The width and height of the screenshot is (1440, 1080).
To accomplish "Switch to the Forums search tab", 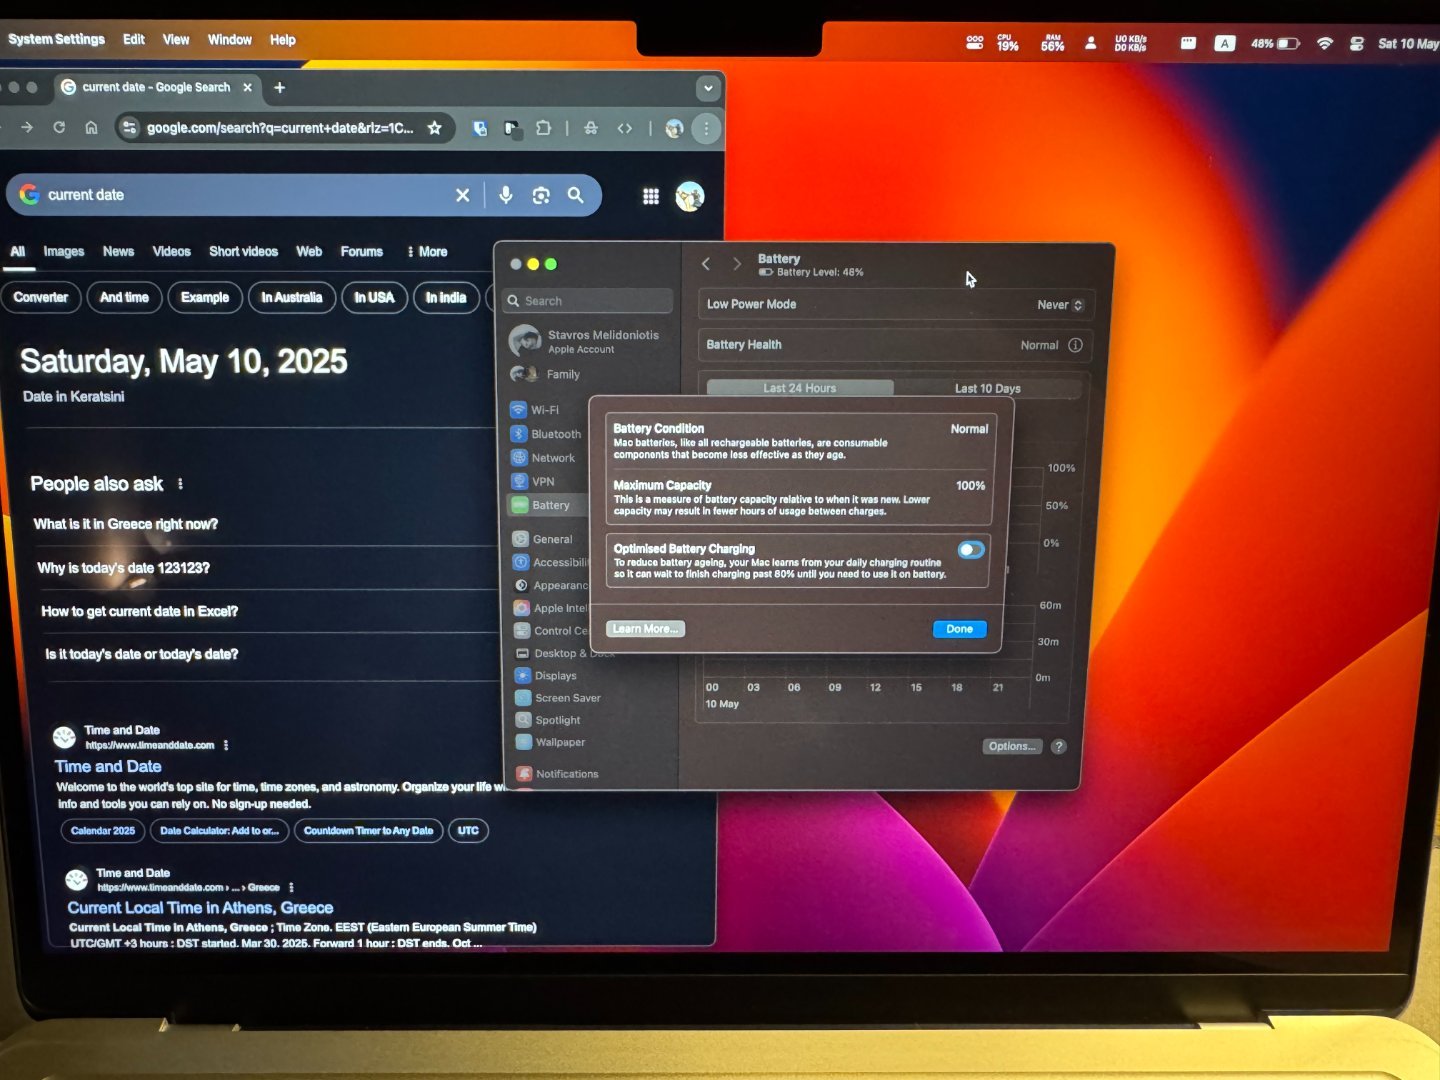I will [361, 252].
